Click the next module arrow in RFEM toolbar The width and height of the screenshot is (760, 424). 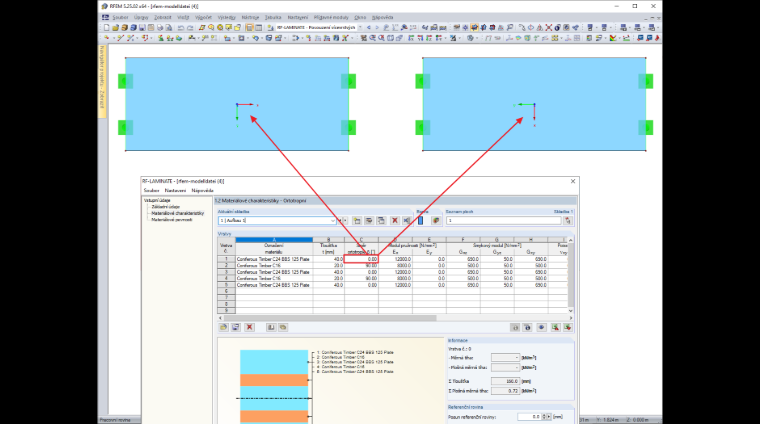(377, 28)
